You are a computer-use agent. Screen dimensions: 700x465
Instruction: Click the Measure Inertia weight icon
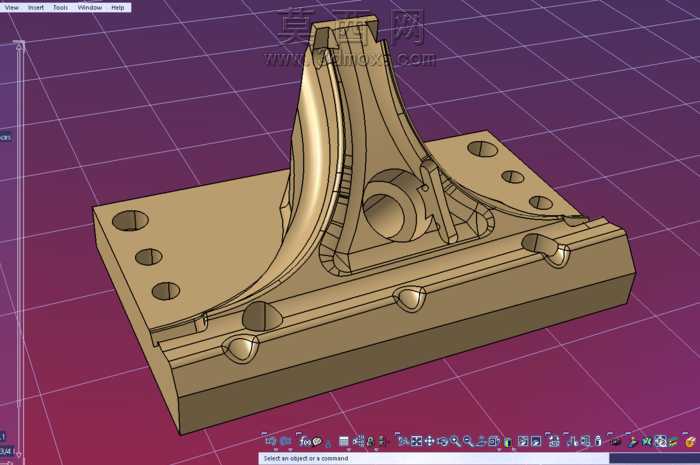[599, 442]
